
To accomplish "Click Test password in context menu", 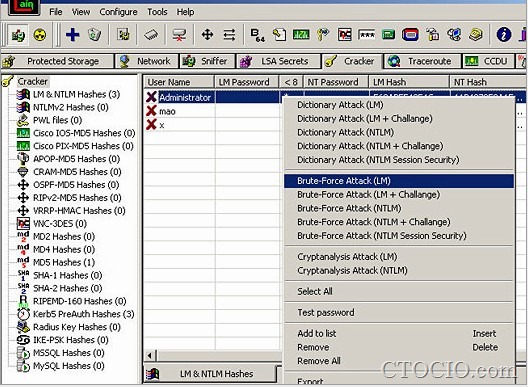I will [x=399, y=313].
